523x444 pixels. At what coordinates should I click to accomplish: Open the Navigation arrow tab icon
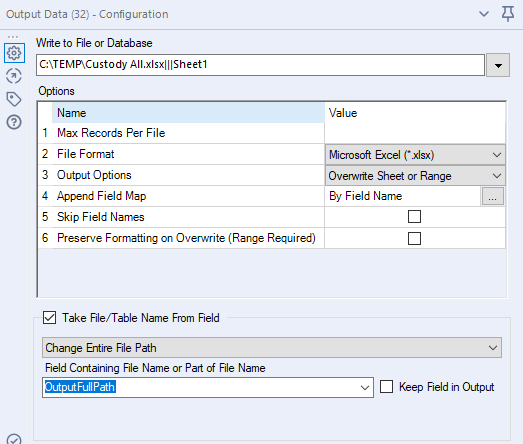14,76
